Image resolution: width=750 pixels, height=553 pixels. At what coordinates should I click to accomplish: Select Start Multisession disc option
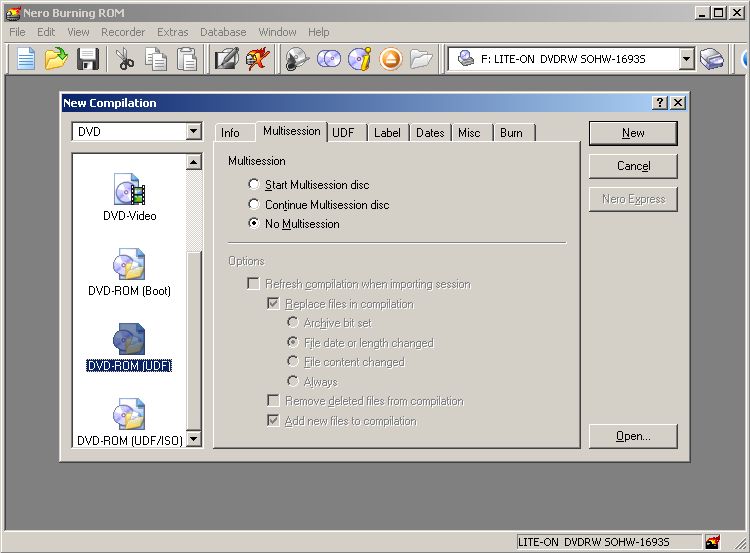[x=254, y=185]
